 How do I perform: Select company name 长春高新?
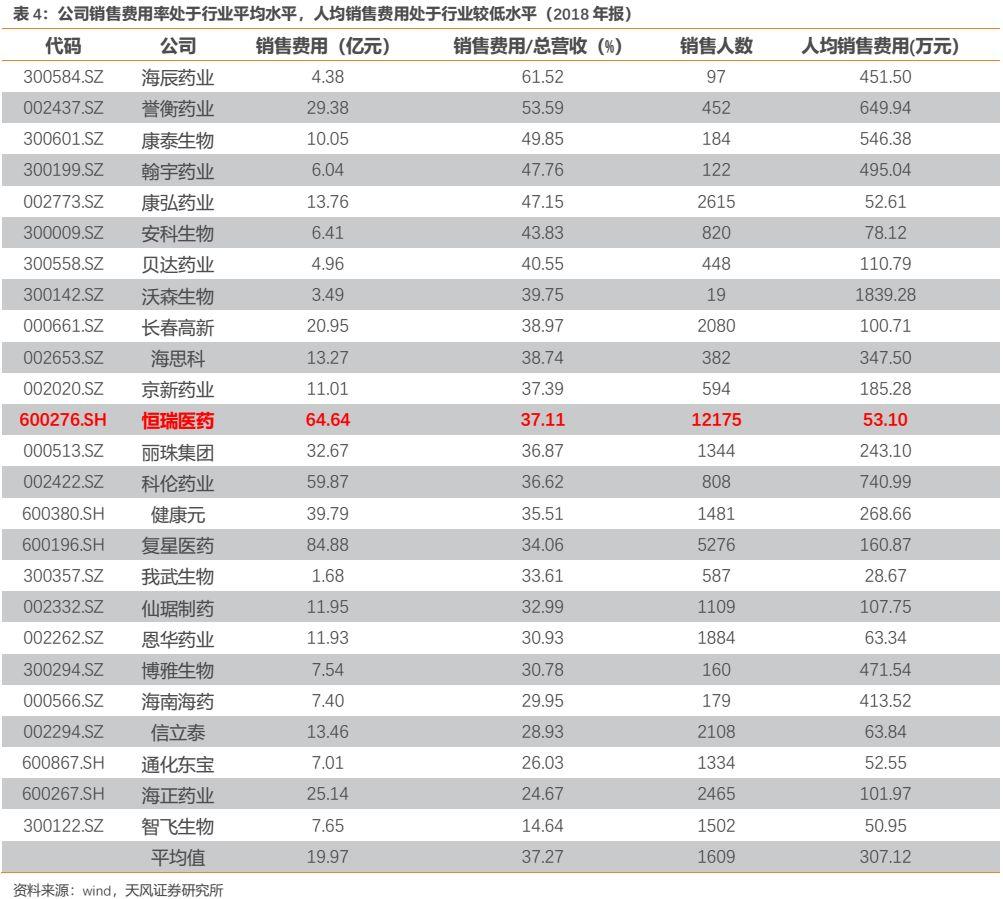point(178,327)
